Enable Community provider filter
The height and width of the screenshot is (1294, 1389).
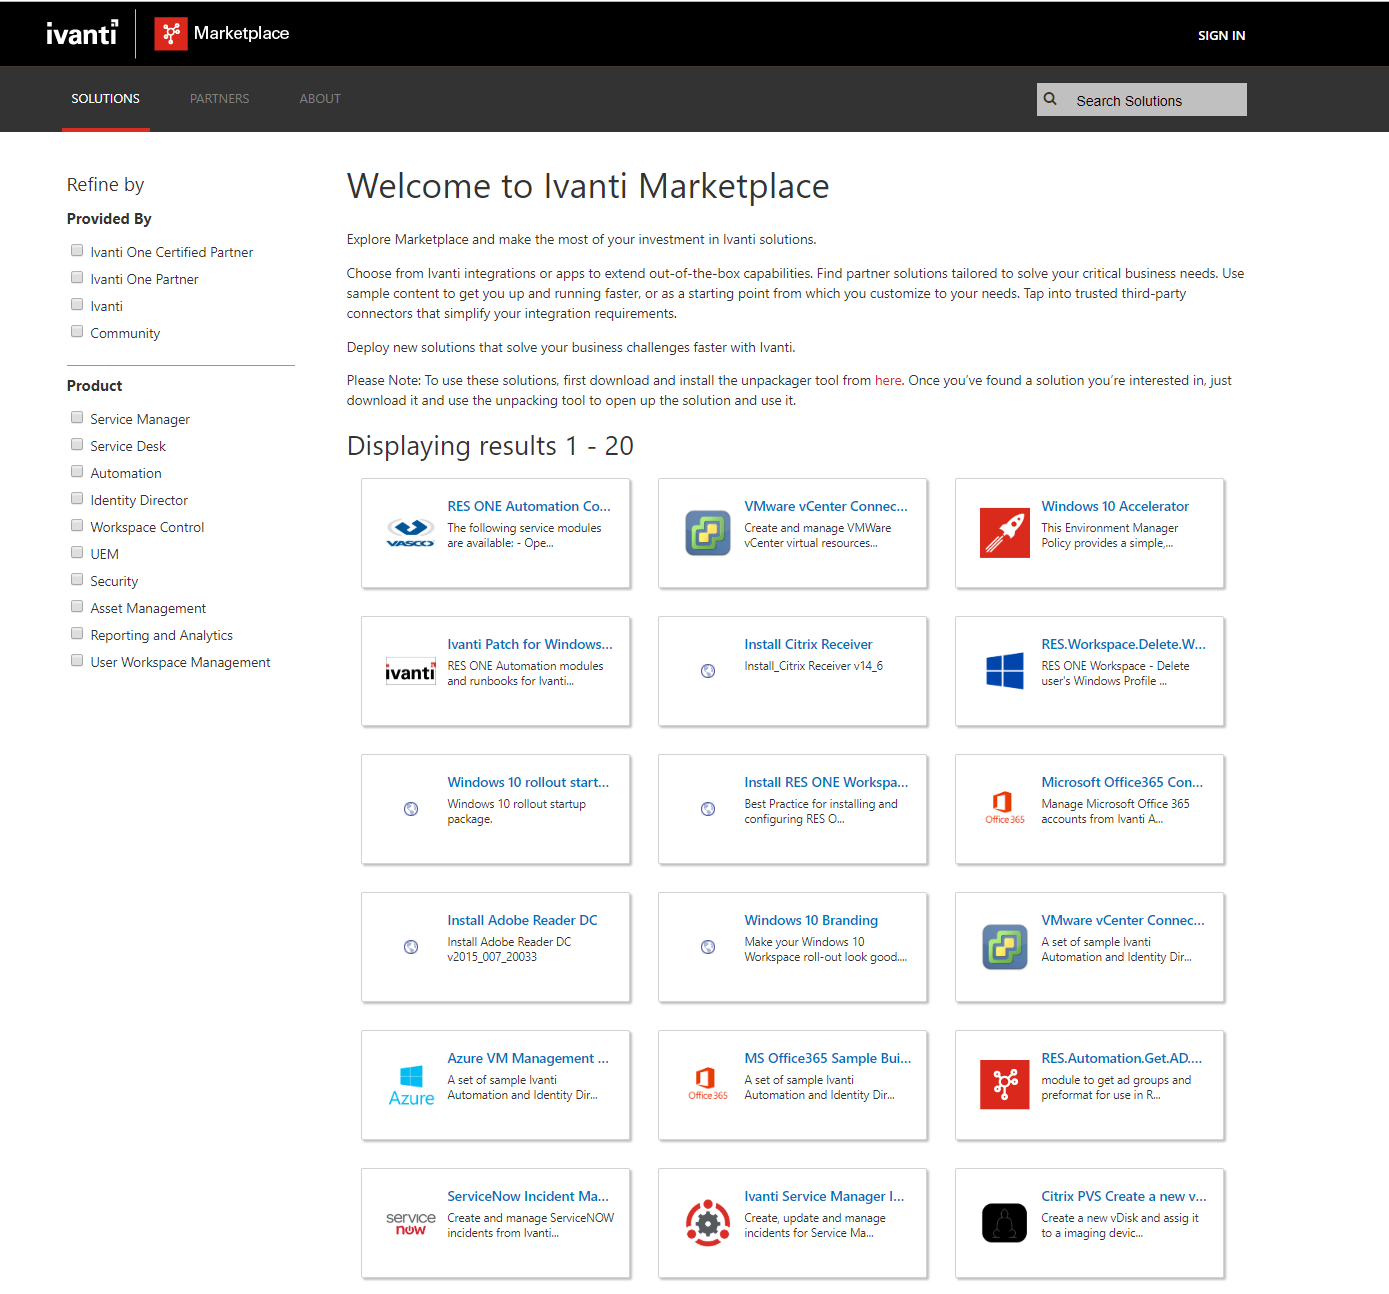77,331
